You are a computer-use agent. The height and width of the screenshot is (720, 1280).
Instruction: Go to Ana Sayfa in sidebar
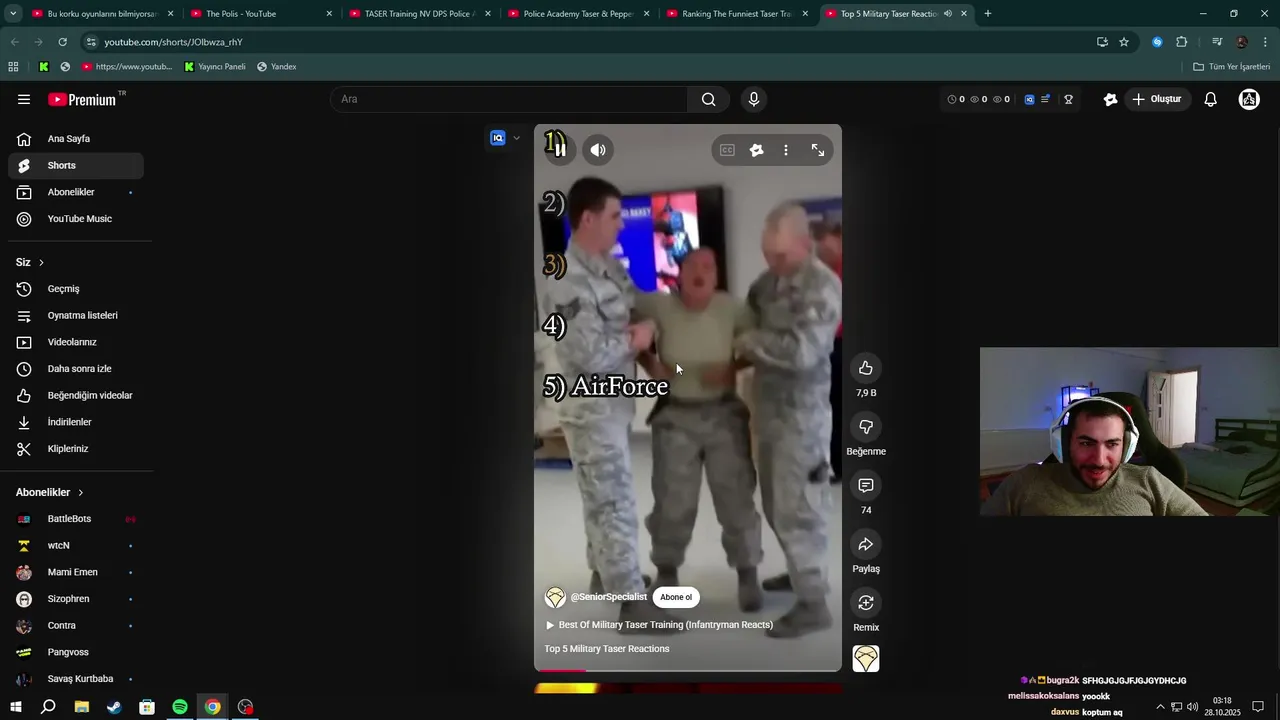point(76,139)
